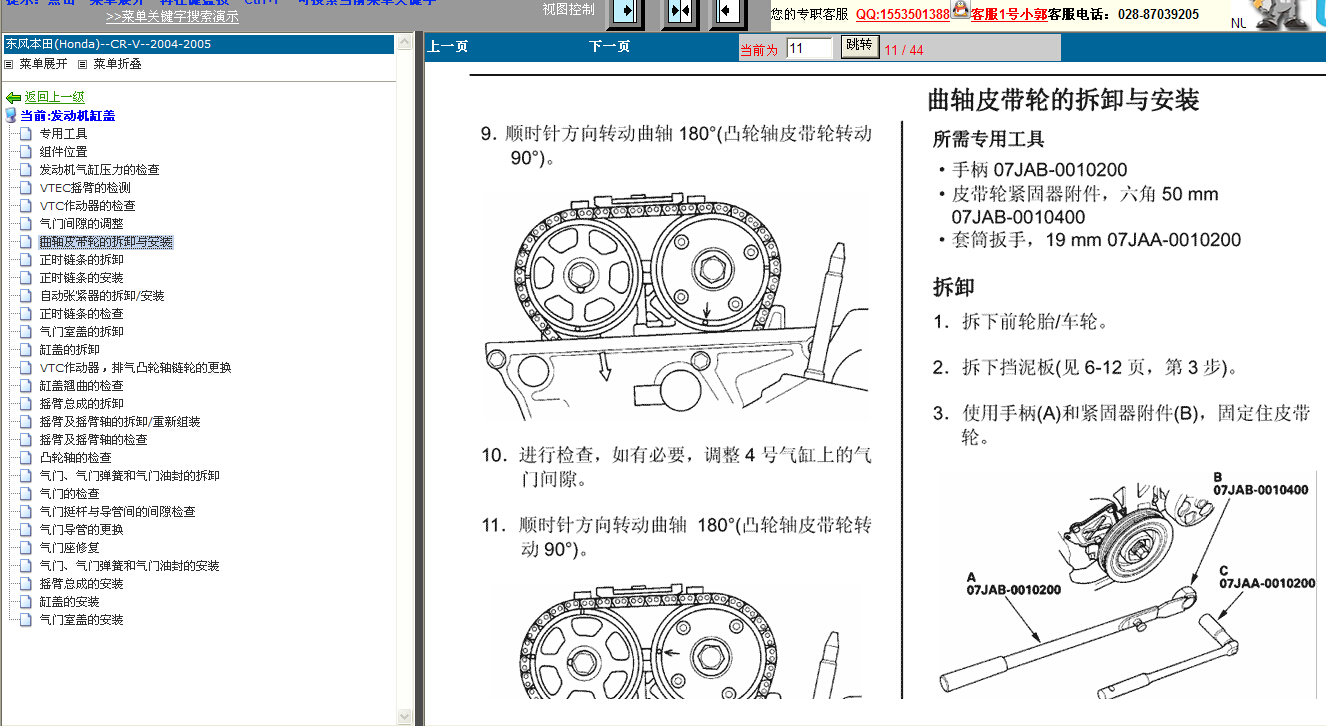
Task: Select the 东风本田(Honda)--CR-V--2004-2005 header
Action: tap(198, 44)
